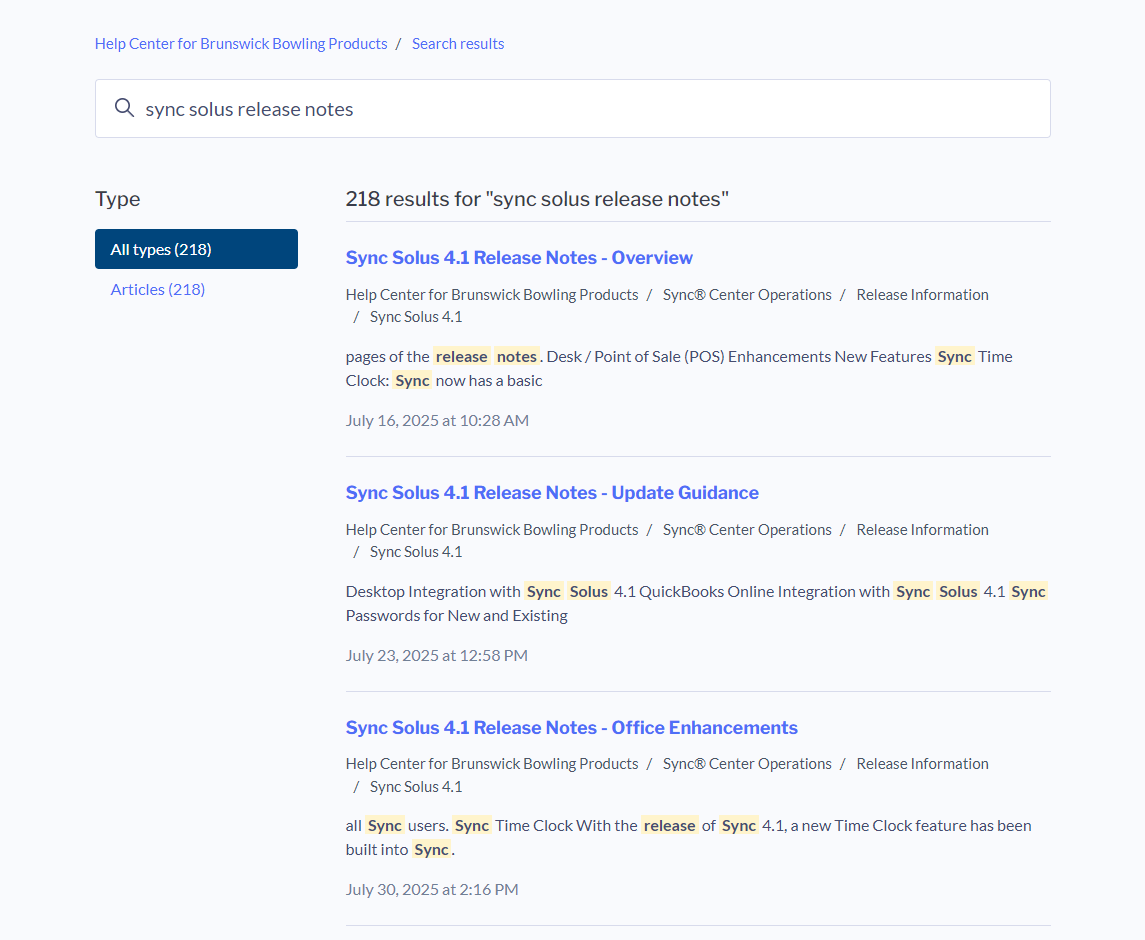This screenshot has width=1145, height=940.
Task: Click Release Information path under Update Guidance result
Action: 922,530
